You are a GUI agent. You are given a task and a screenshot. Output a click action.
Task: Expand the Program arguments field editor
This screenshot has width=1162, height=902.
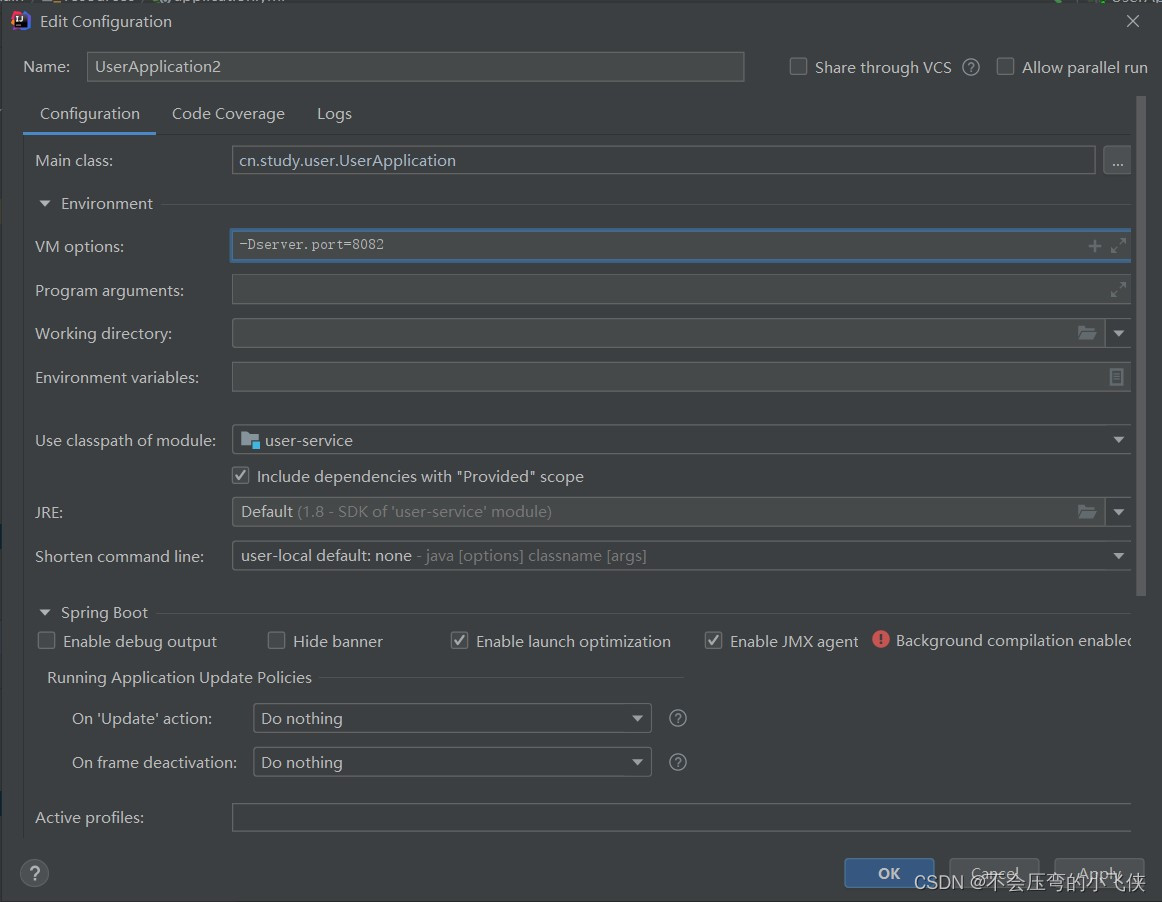pos(1118,290)
